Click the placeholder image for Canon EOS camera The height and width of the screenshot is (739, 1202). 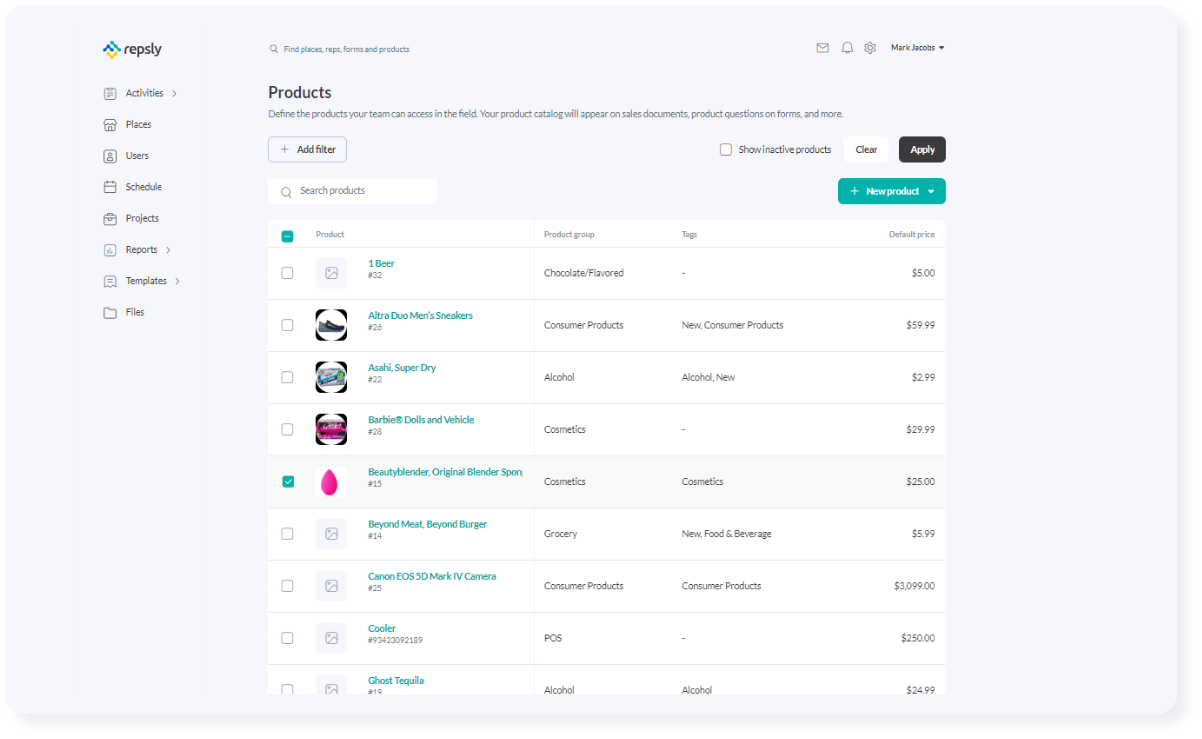[331, 586]
